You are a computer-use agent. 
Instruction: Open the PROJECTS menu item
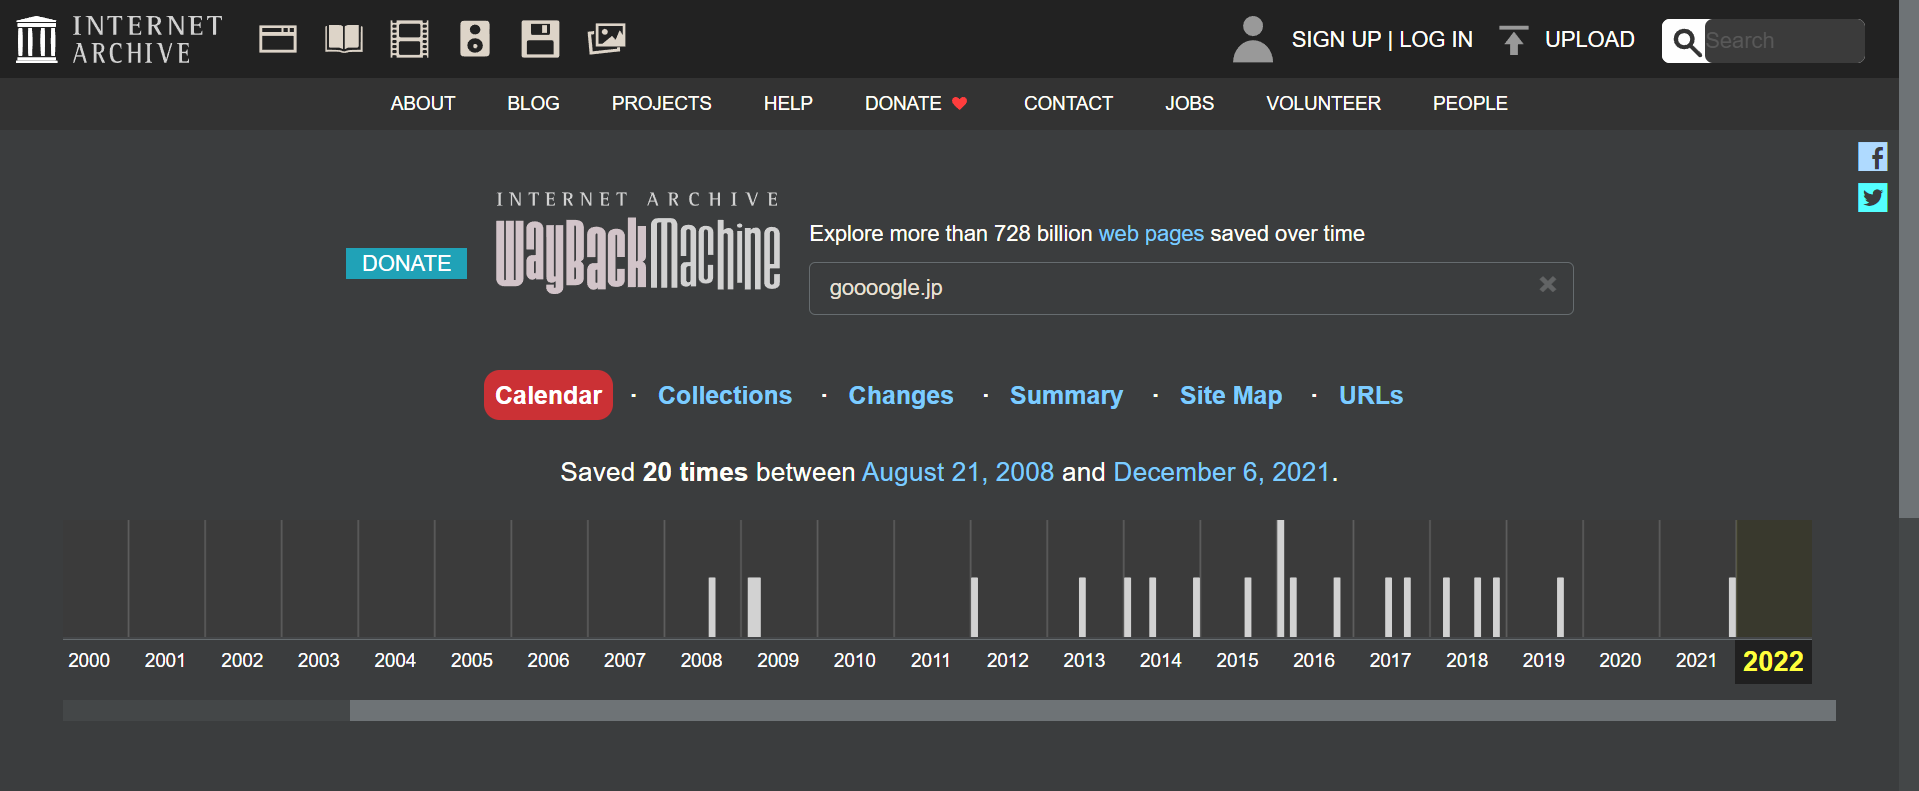(x=661, y=104)
